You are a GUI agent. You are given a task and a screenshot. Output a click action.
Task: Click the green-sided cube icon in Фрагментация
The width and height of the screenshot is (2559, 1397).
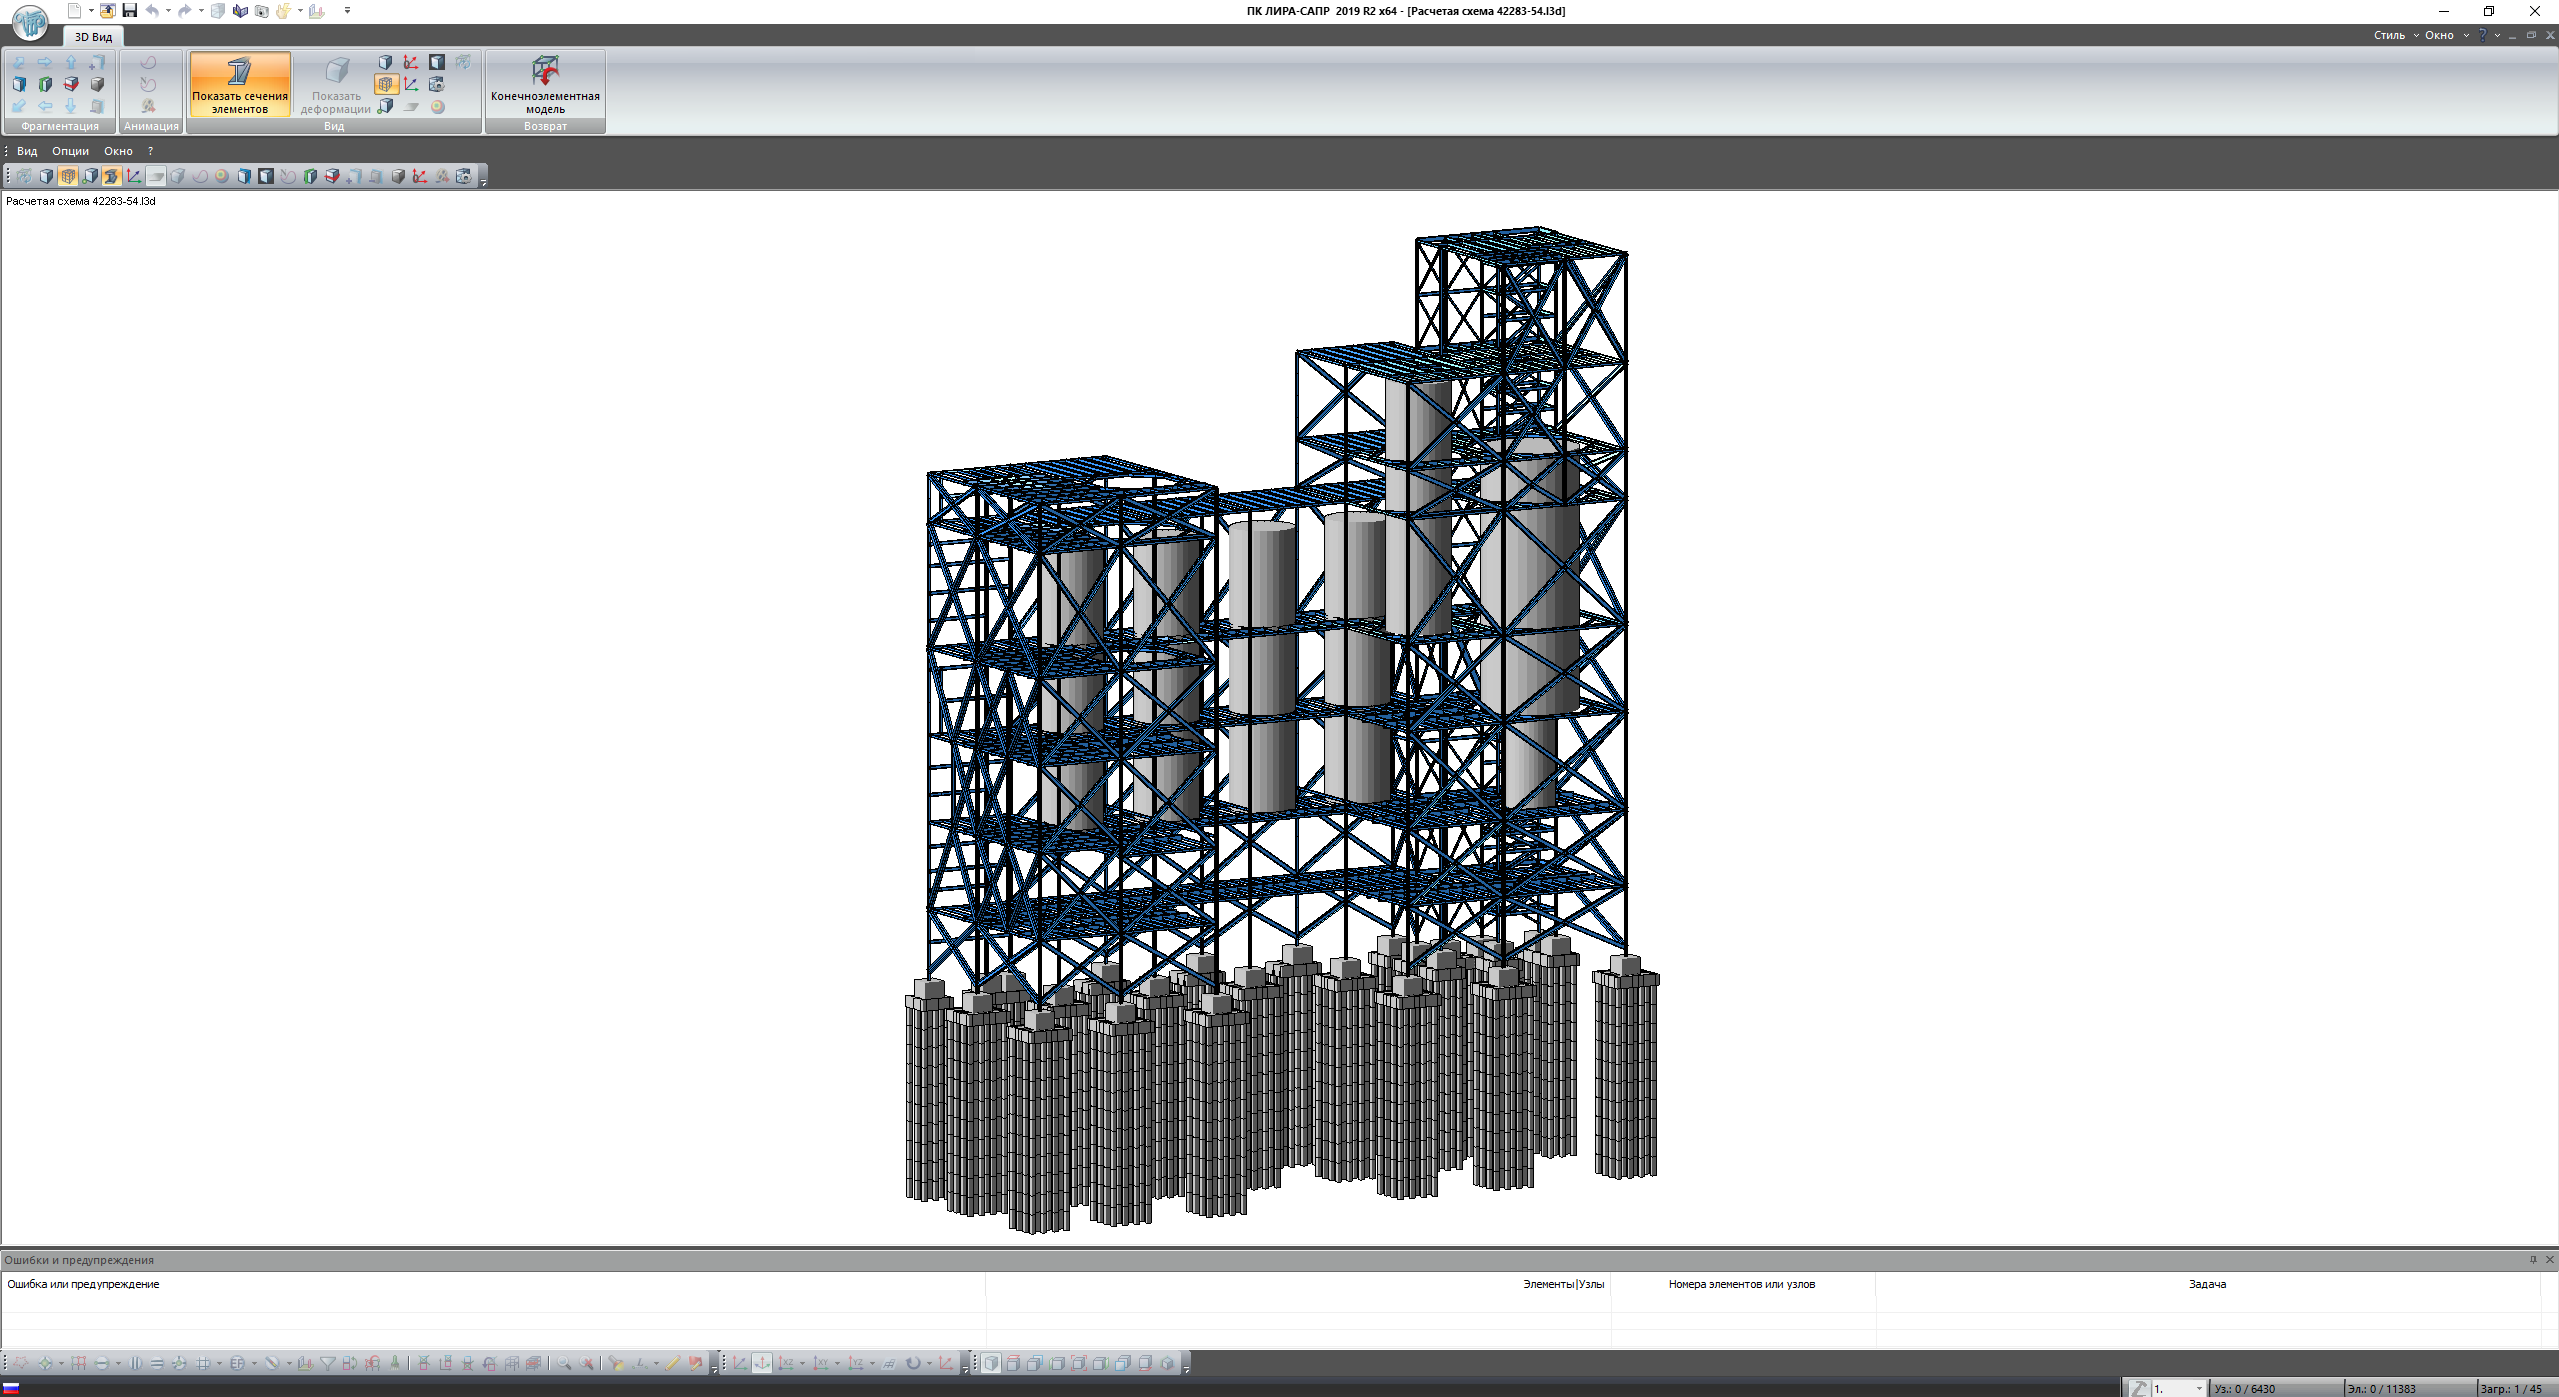[x=45, y=85]
